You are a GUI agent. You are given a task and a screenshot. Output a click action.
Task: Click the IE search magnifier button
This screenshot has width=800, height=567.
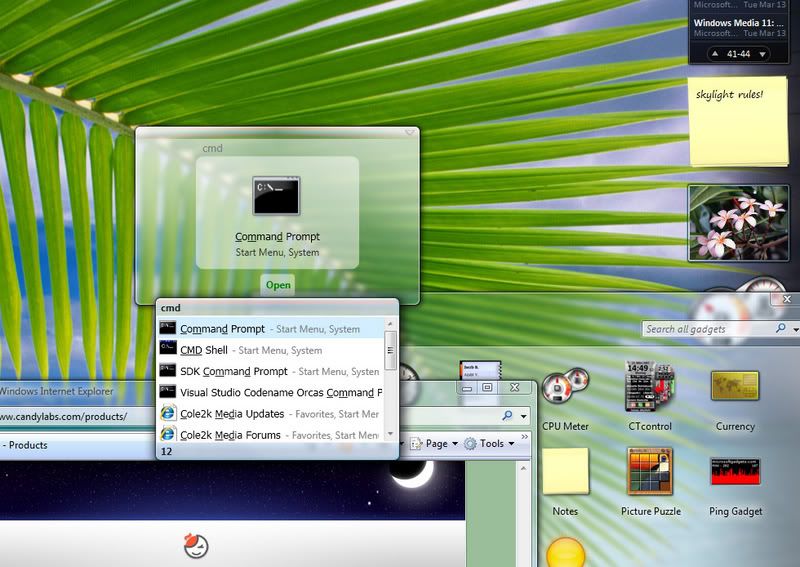point(507,415)
